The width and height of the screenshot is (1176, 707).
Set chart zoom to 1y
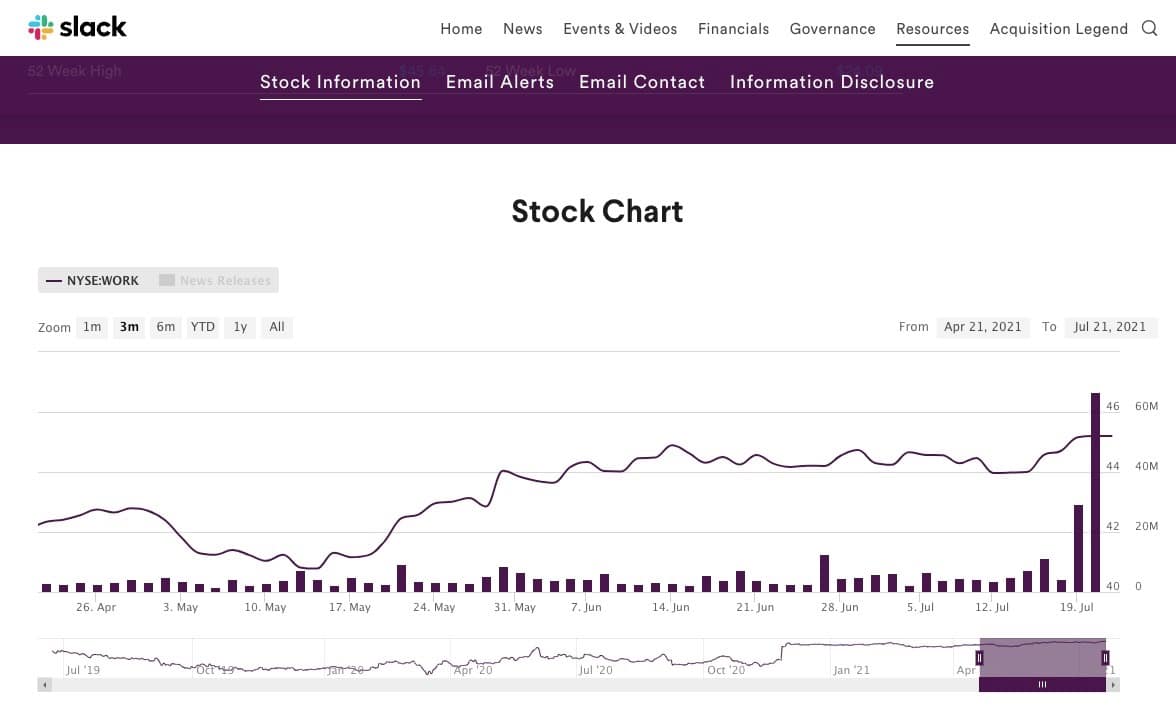click(240, 327)
